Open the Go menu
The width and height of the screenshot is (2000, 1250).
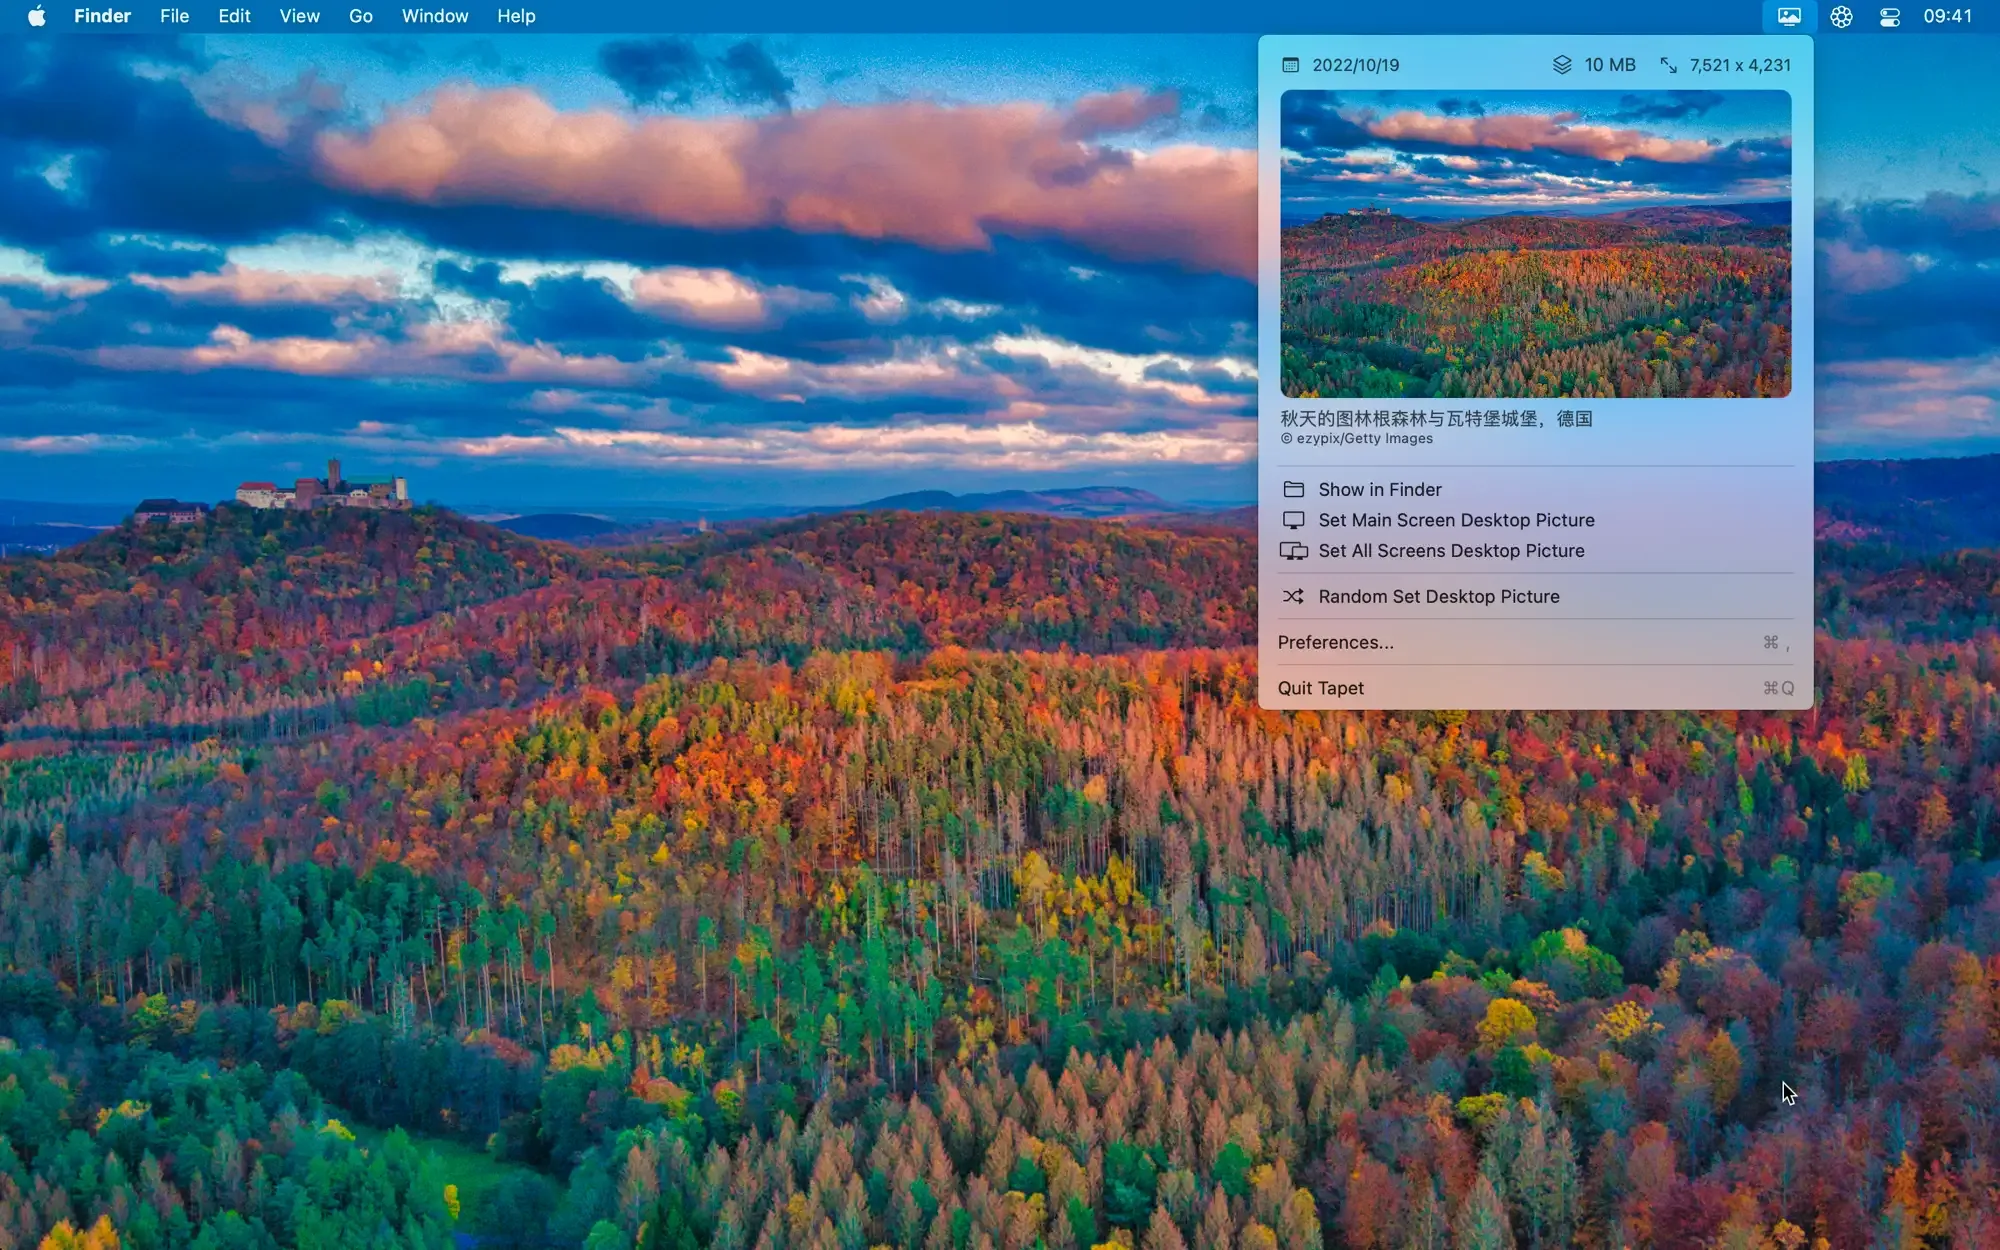[360, 16]
